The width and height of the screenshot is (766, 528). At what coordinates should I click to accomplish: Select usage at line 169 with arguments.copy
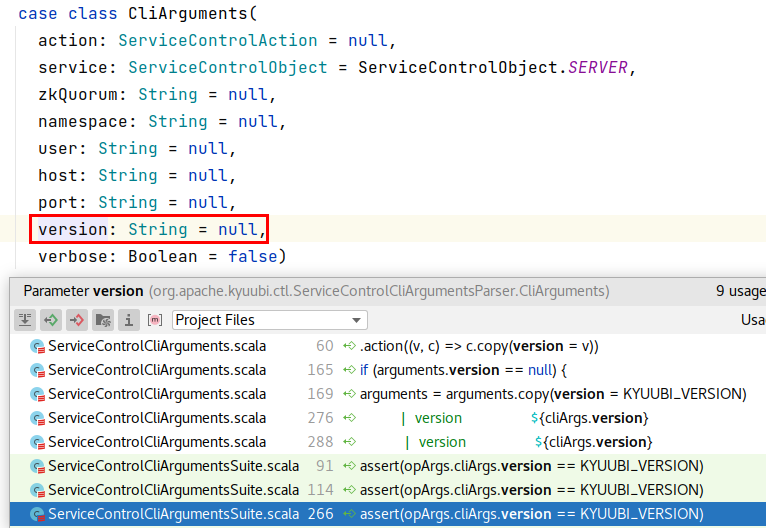(388, 394)
